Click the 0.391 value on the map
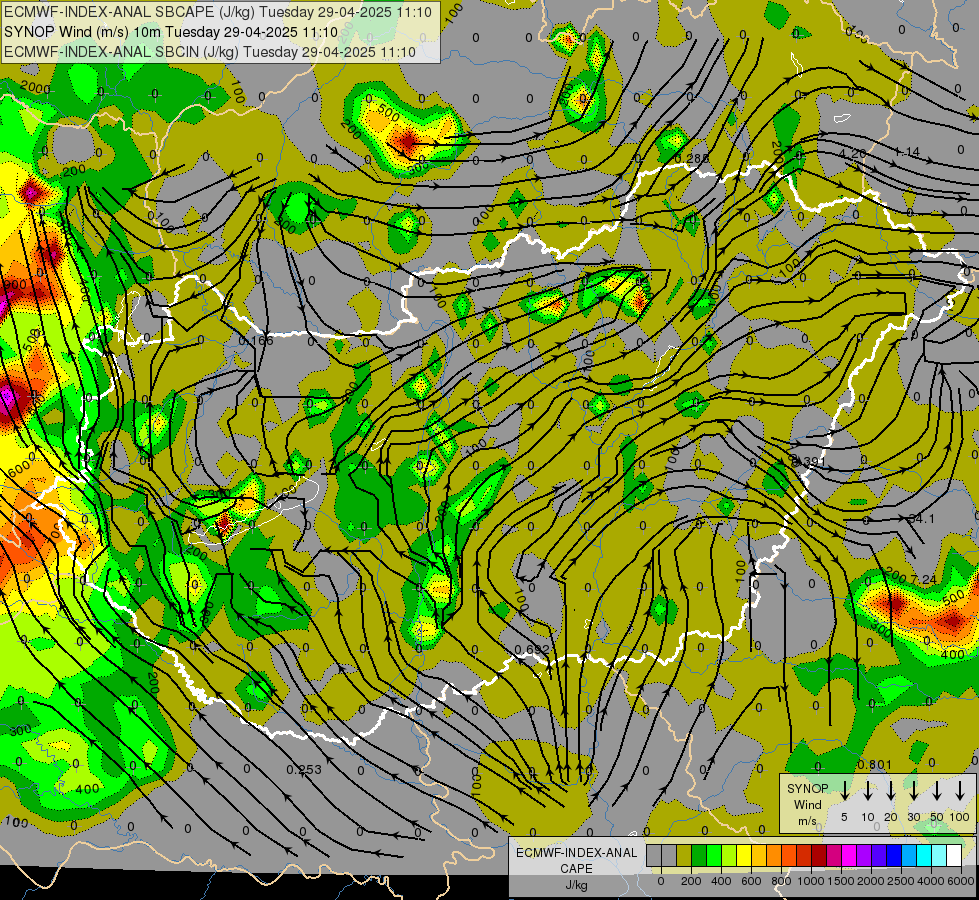Viewport: 979px width, 900px height. [809, 462]
